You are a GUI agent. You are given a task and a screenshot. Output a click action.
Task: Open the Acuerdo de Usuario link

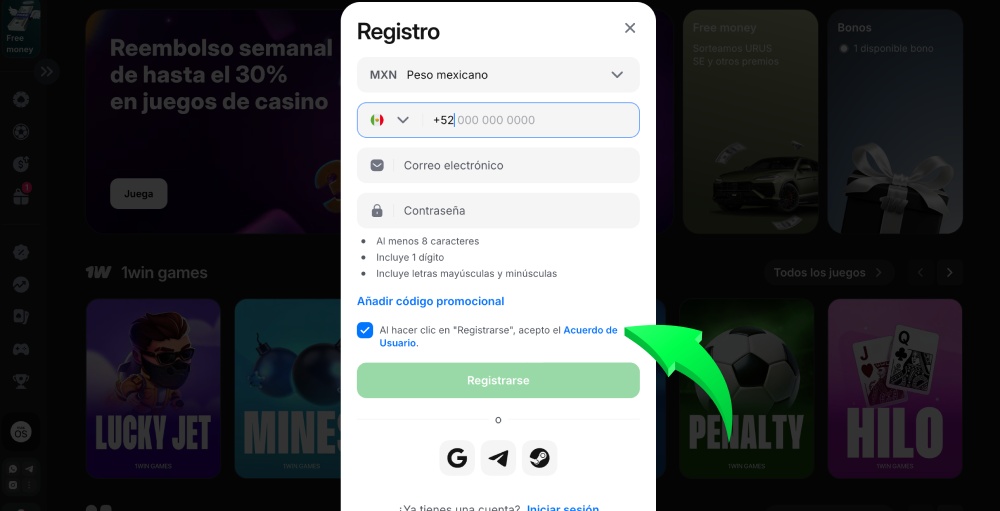498,336
